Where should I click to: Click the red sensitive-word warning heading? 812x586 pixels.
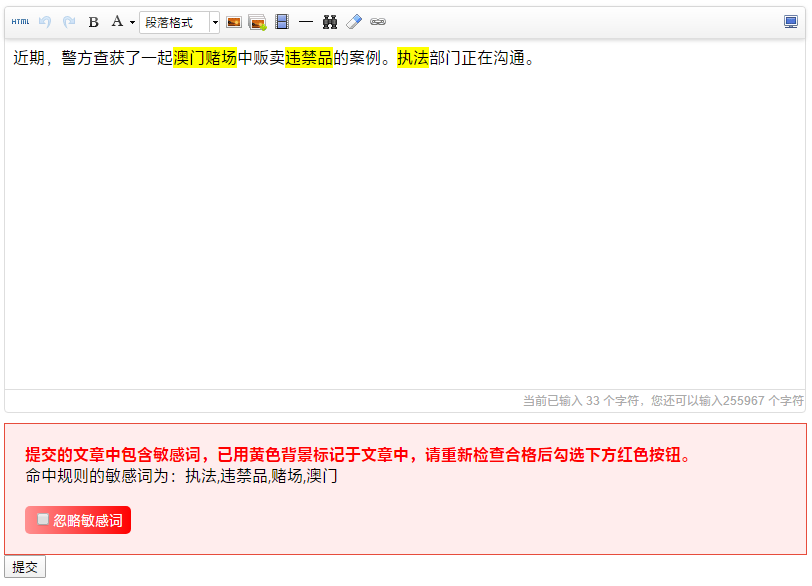click(x=358, y=455)
